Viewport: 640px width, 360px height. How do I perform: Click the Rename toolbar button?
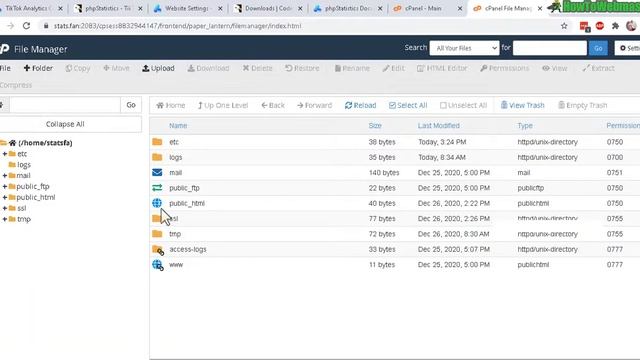tap(352, 68)
